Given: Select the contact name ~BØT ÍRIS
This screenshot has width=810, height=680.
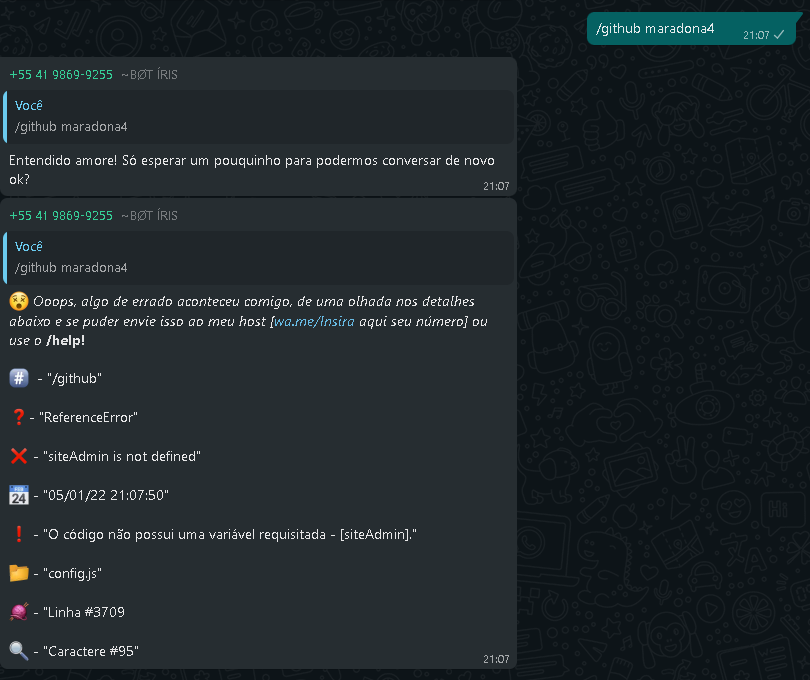Looking at the screenshot, I should coord(148,74).
